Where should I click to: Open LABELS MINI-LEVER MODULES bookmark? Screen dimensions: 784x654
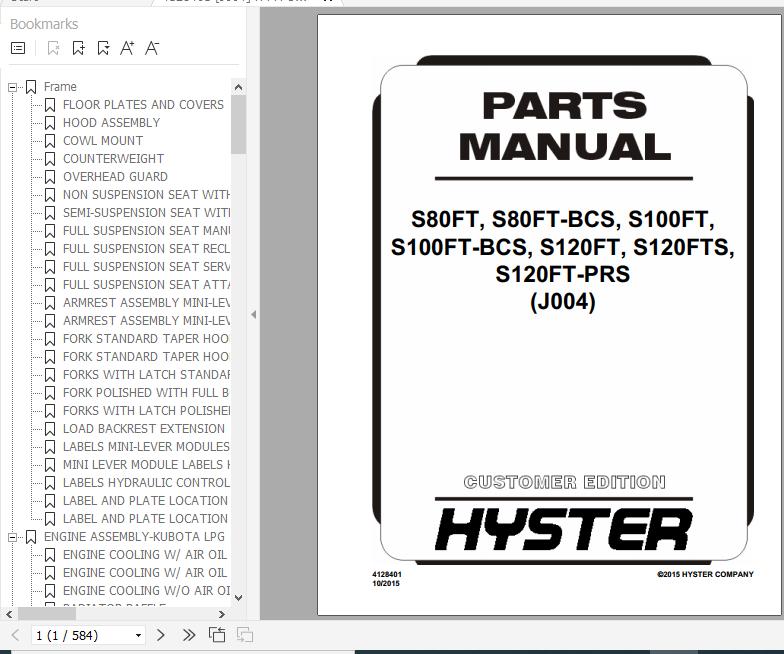[146, 446]
